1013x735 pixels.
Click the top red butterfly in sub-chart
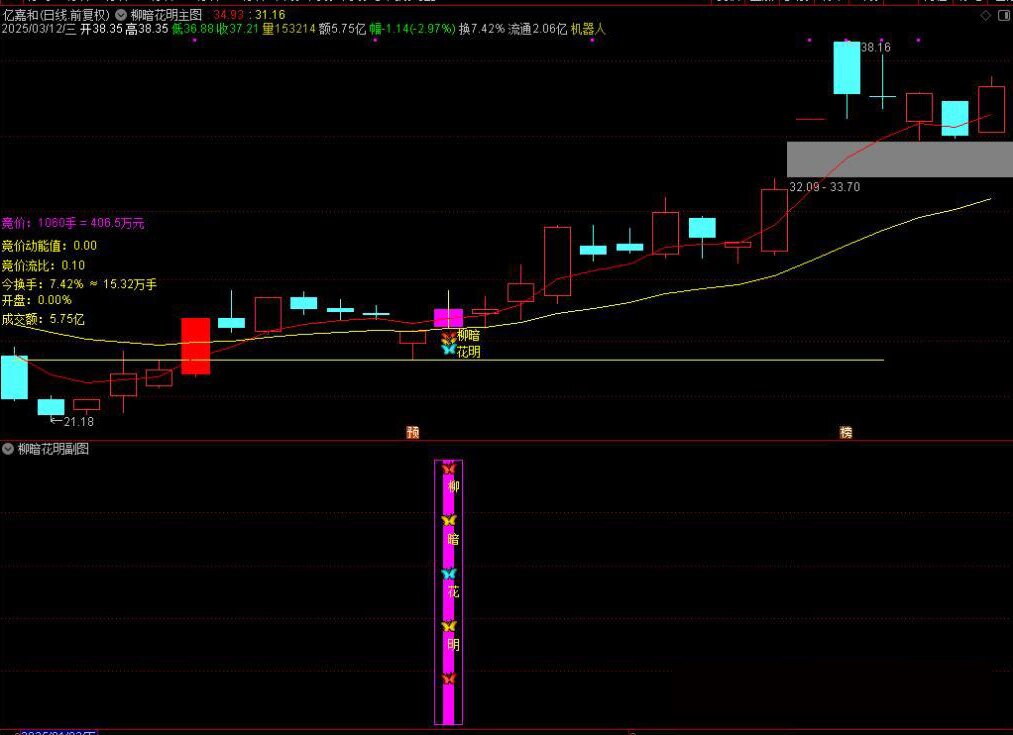(x=448, y=468)
